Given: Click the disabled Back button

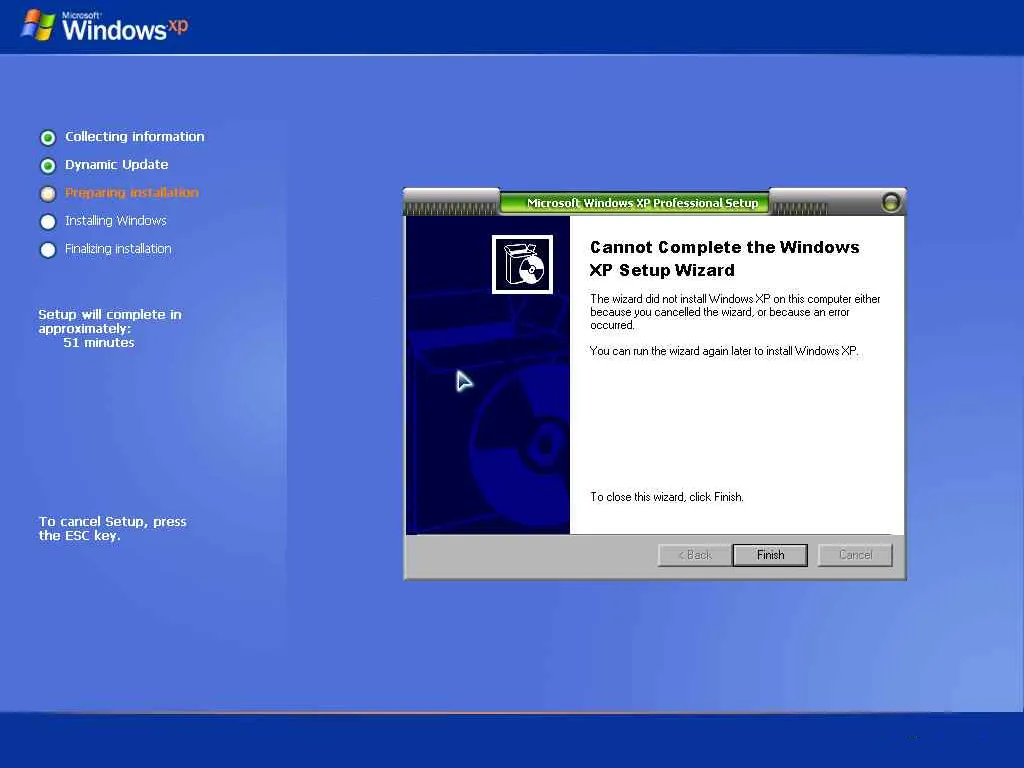Looking at the screenshot, I should [x=694, y=555].
